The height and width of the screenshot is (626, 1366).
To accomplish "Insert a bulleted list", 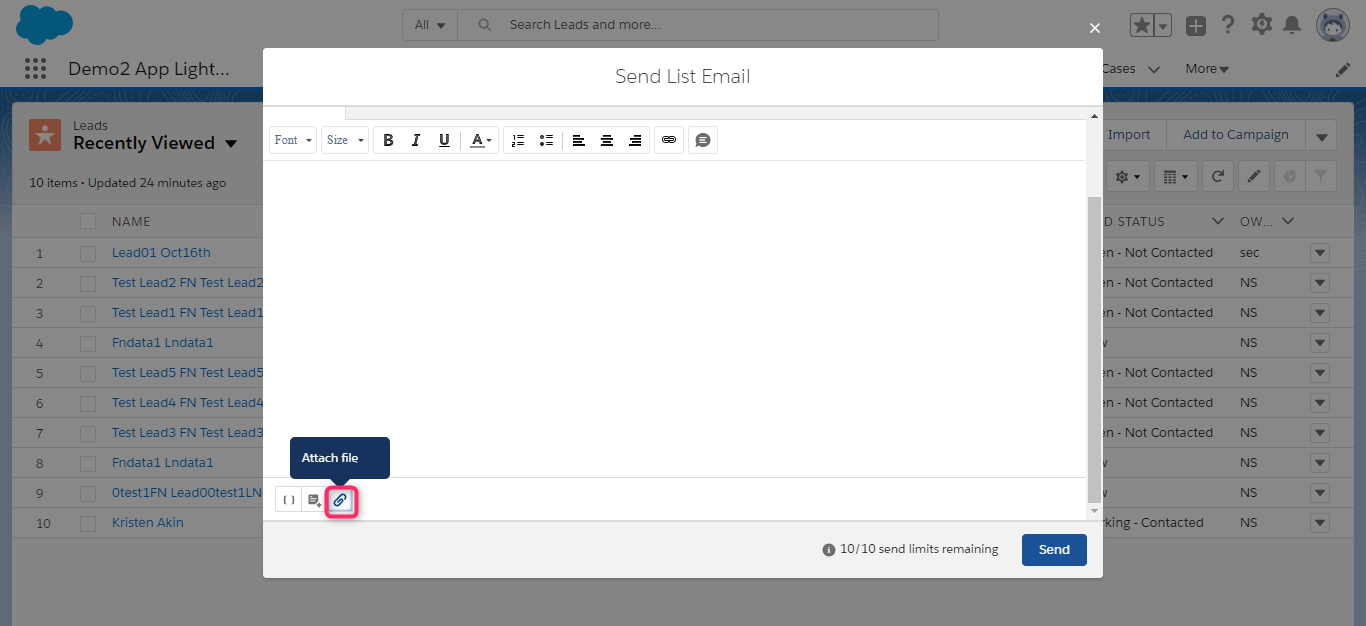I will click(546, 140).
